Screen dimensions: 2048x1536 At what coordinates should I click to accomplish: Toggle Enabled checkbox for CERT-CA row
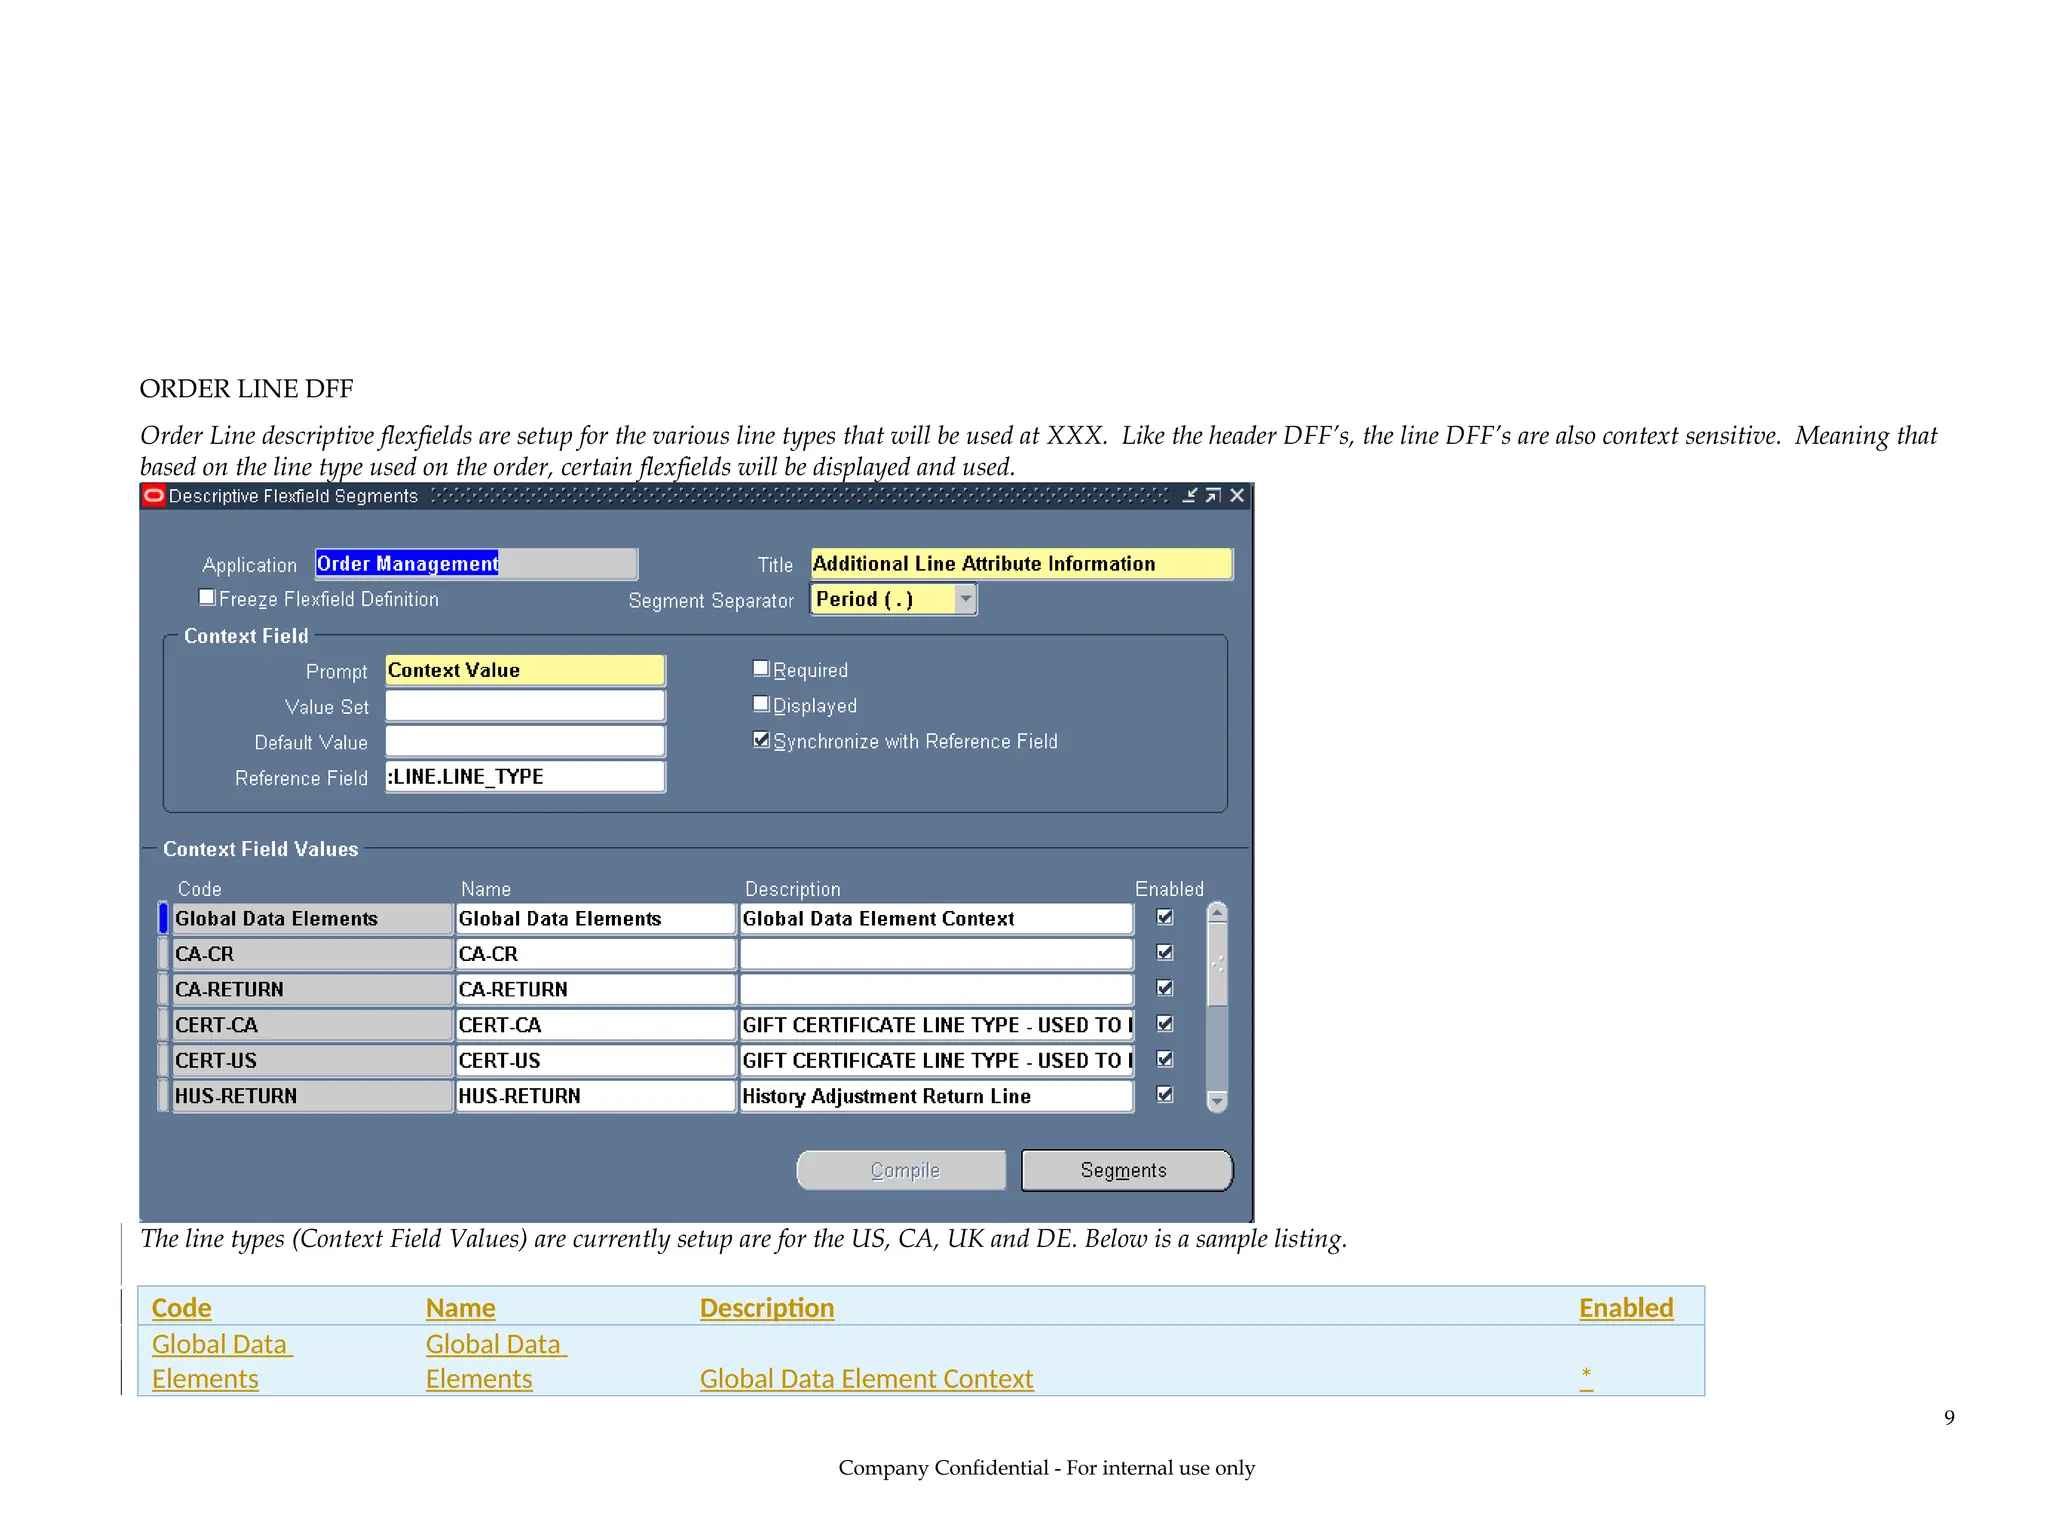[1165, 1024]
